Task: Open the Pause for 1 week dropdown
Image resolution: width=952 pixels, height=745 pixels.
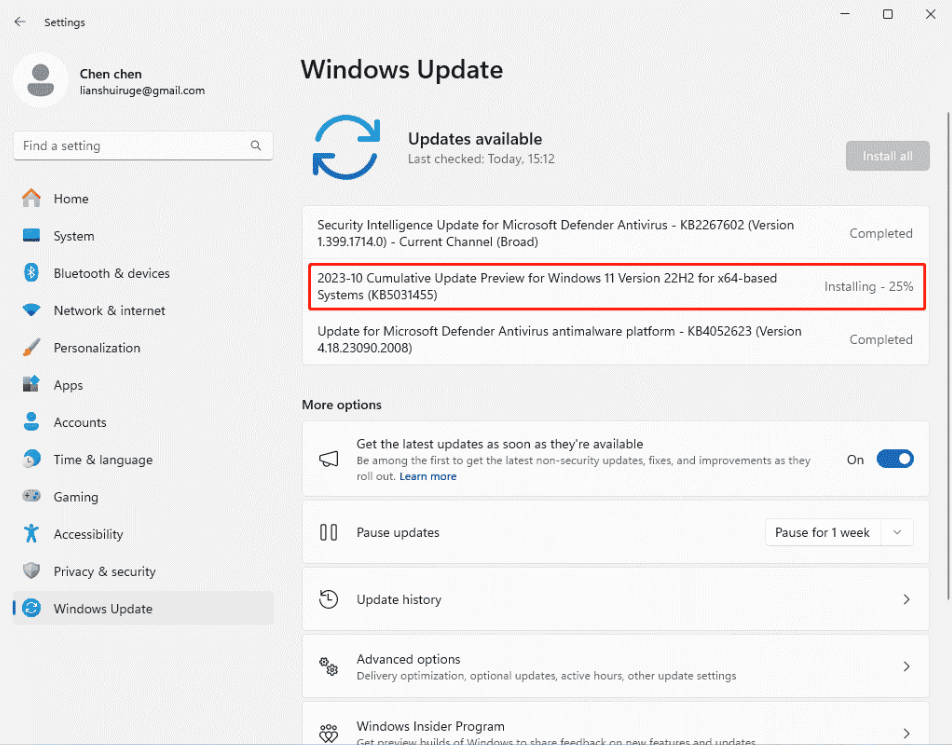Action: click(x=838, y=533)
